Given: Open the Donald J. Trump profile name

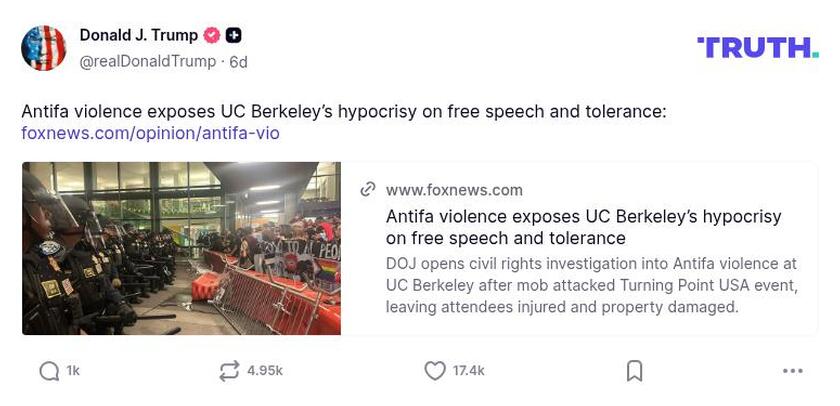Looking at the screenshot, I should tap(139, 36).
